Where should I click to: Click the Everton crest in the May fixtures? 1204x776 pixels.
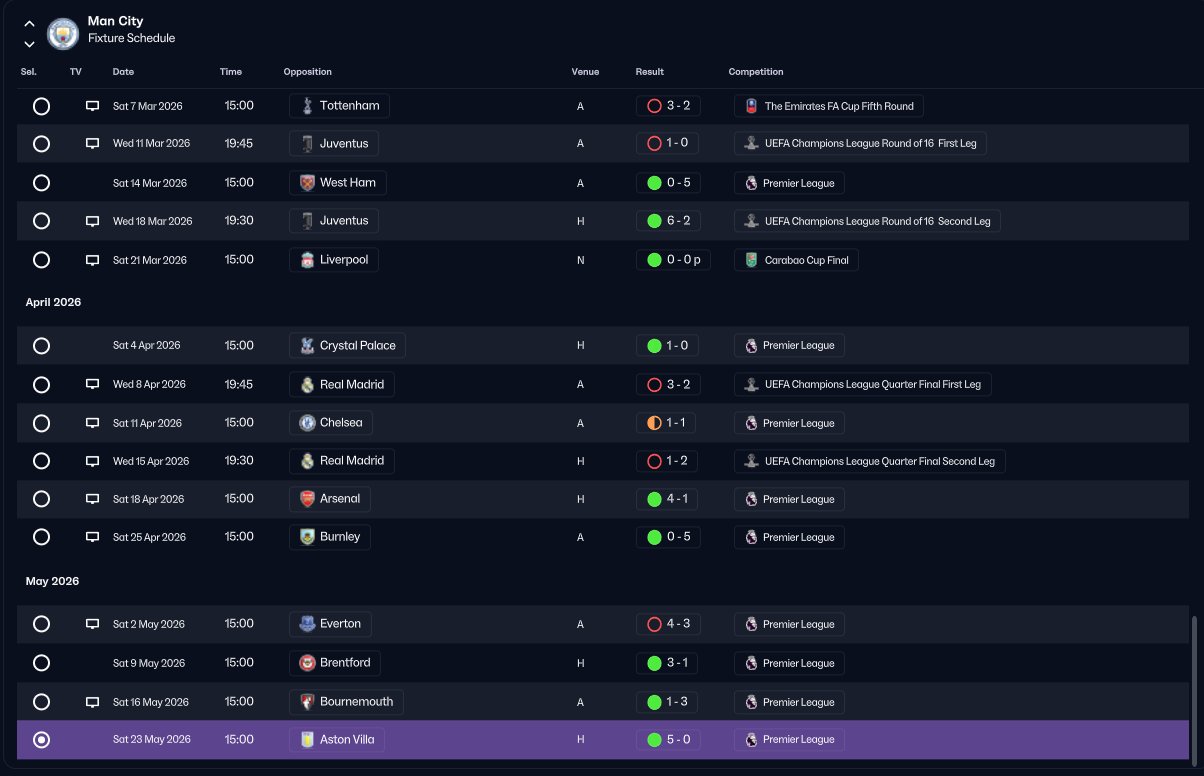click(x=307, y=624)
